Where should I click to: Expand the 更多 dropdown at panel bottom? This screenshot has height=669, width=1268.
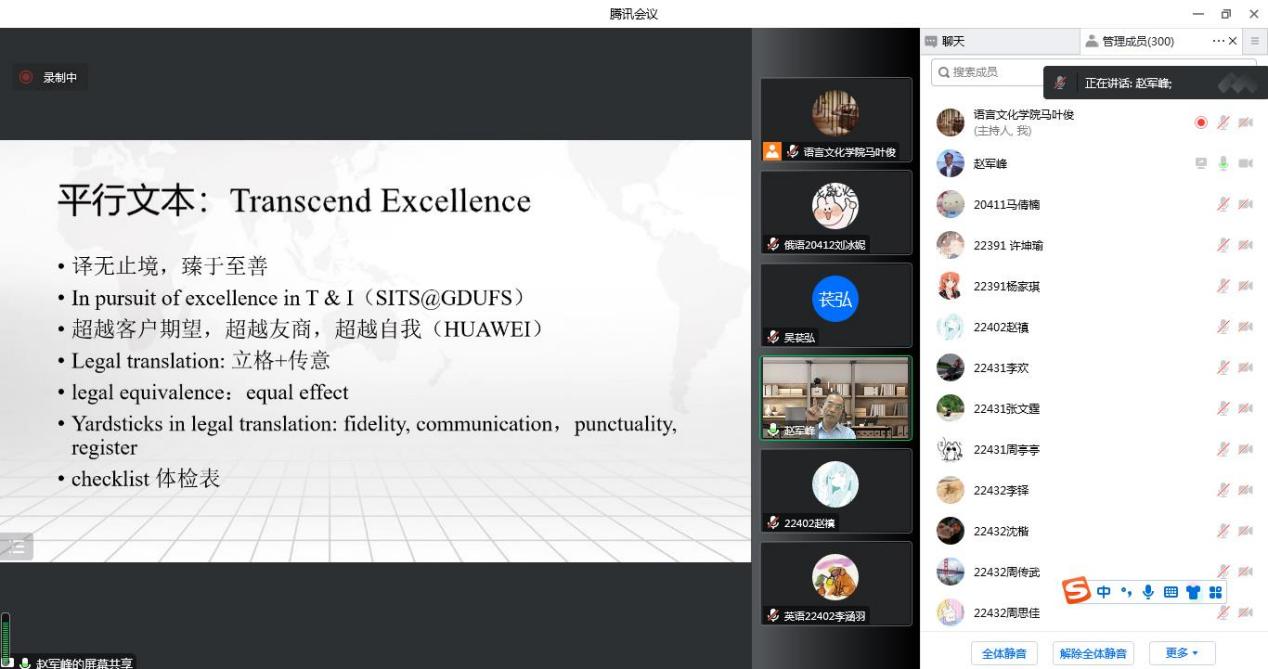1181,653
